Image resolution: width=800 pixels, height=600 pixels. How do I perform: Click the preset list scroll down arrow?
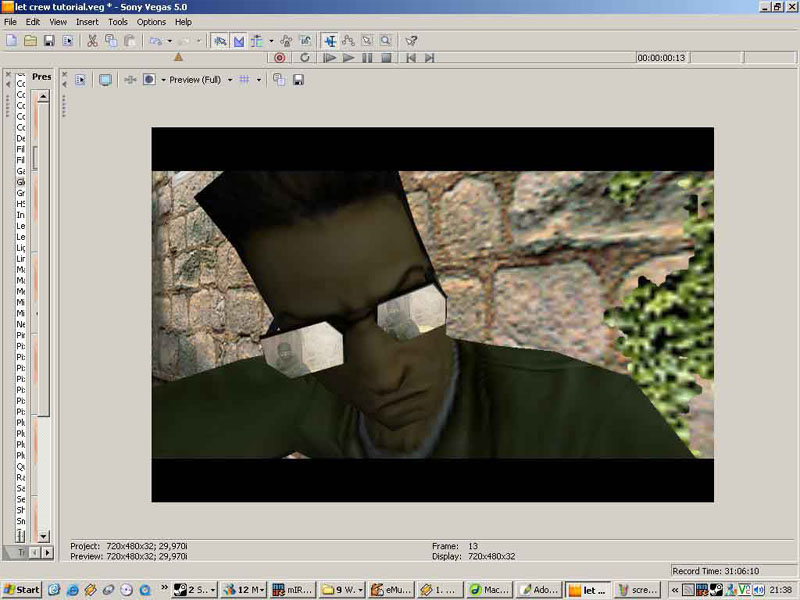point(43,536)
